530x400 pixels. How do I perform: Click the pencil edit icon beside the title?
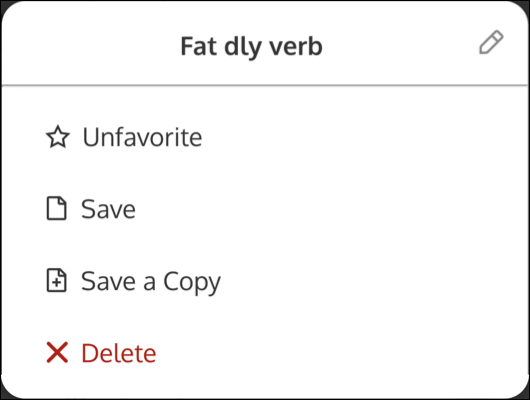(491, 42)
